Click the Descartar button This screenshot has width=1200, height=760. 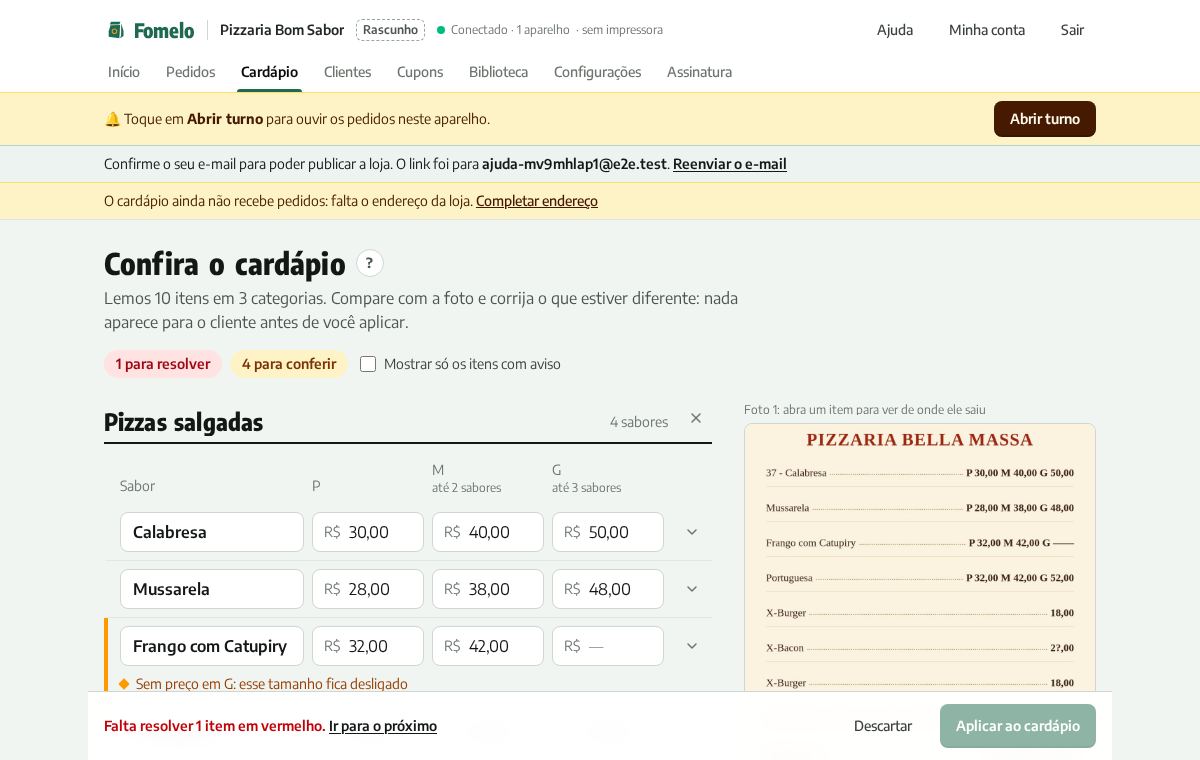(883, 726)
